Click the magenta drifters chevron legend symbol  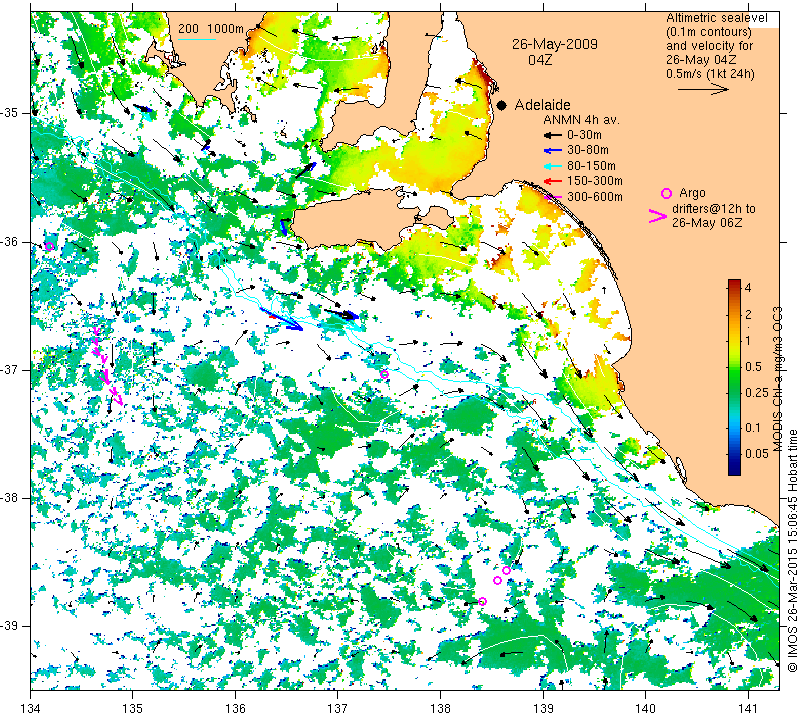click(x=659, y=216)
